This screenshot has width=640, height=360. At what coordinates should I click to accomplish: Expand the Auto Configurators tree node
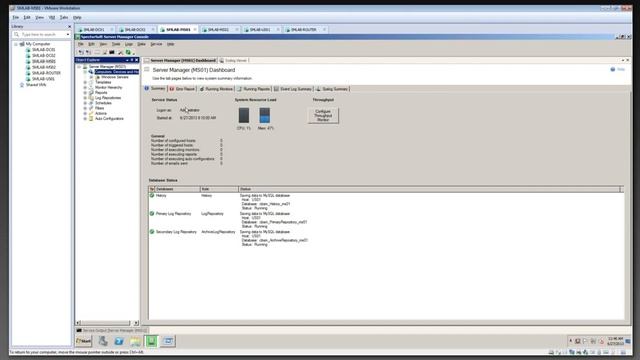click(85, 119)
